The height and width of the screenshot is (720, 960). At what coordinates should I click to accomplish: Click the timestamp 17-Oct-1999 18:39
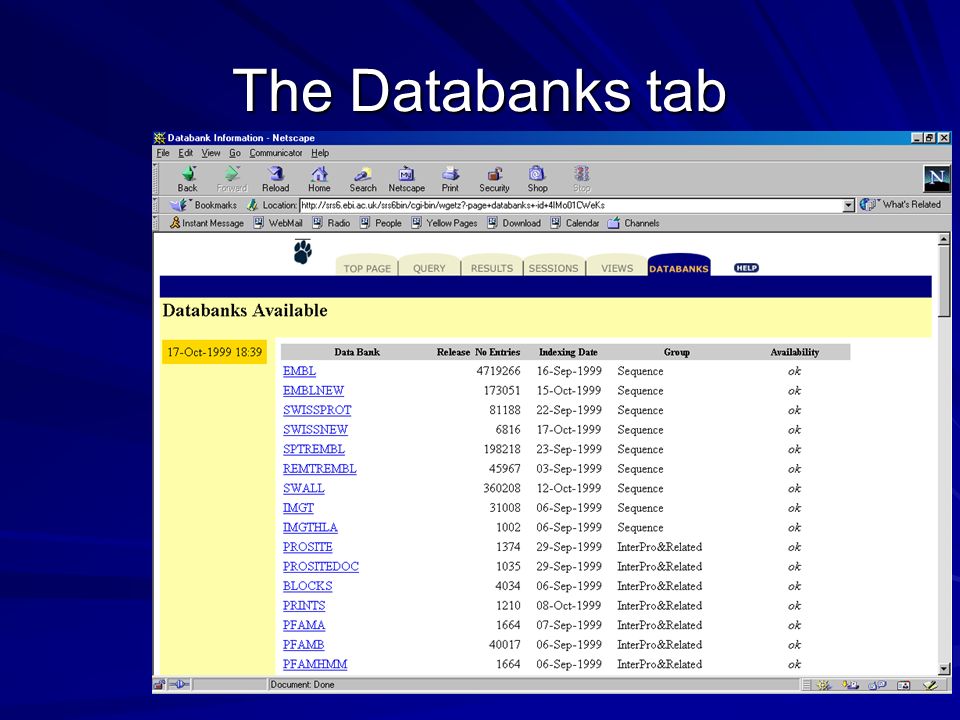214,352
